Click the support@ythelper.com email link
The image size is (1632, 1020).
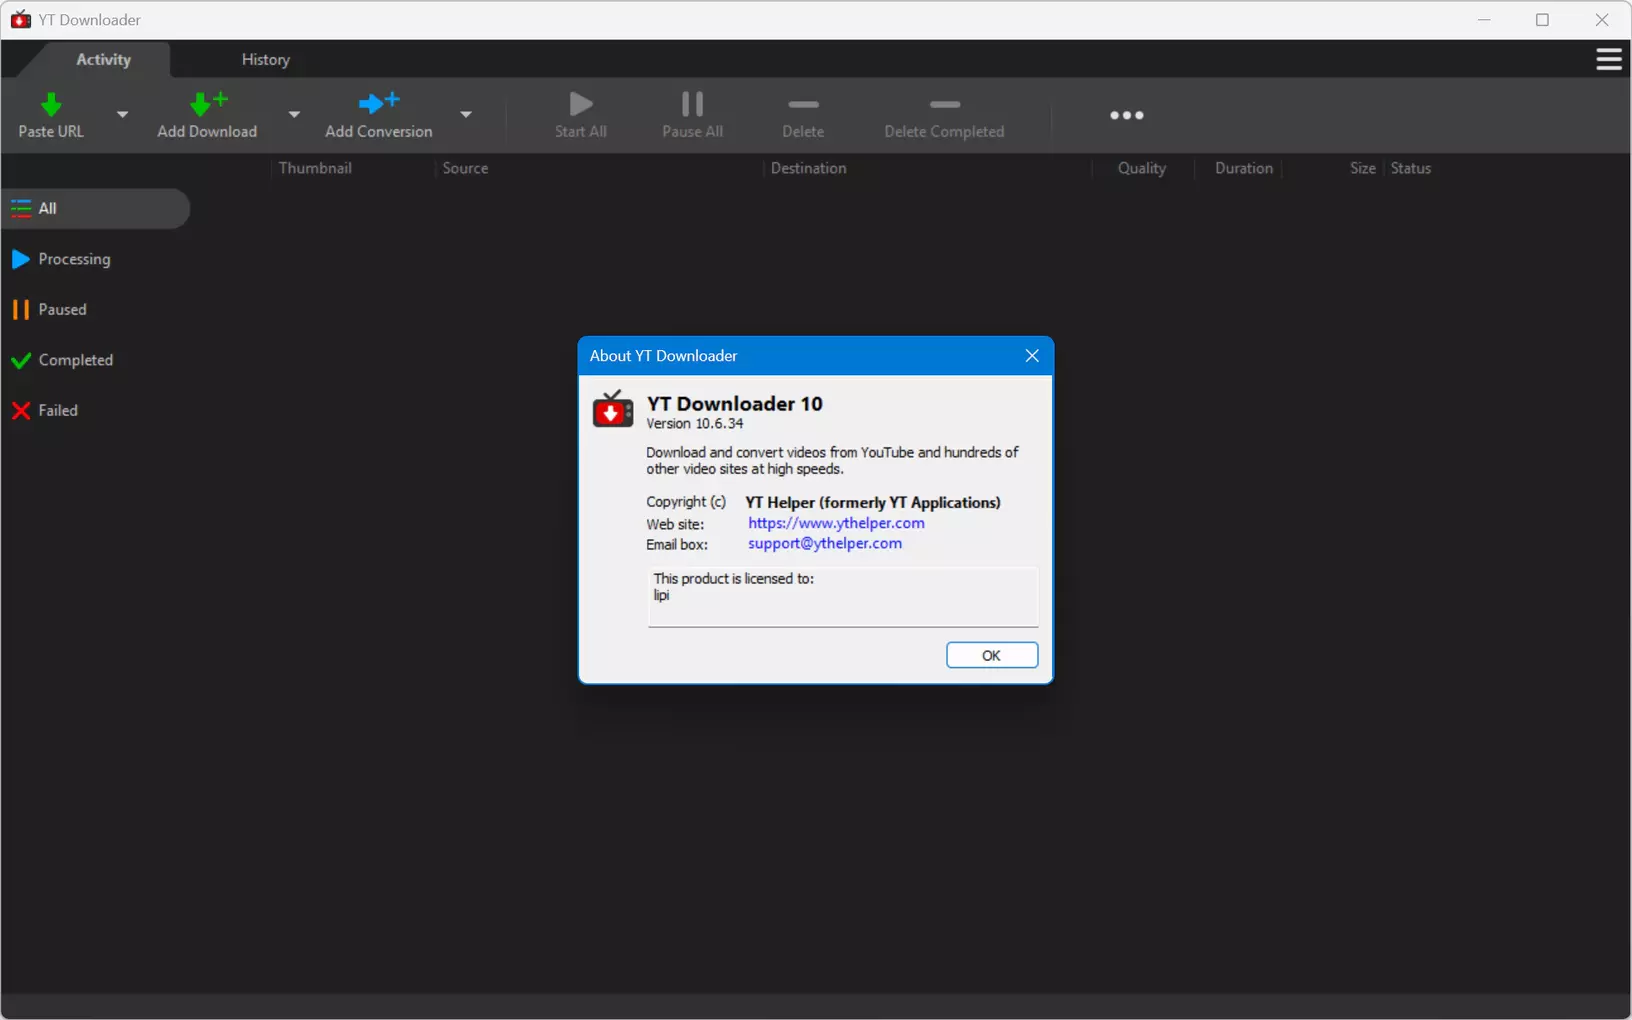pos(825,543)
